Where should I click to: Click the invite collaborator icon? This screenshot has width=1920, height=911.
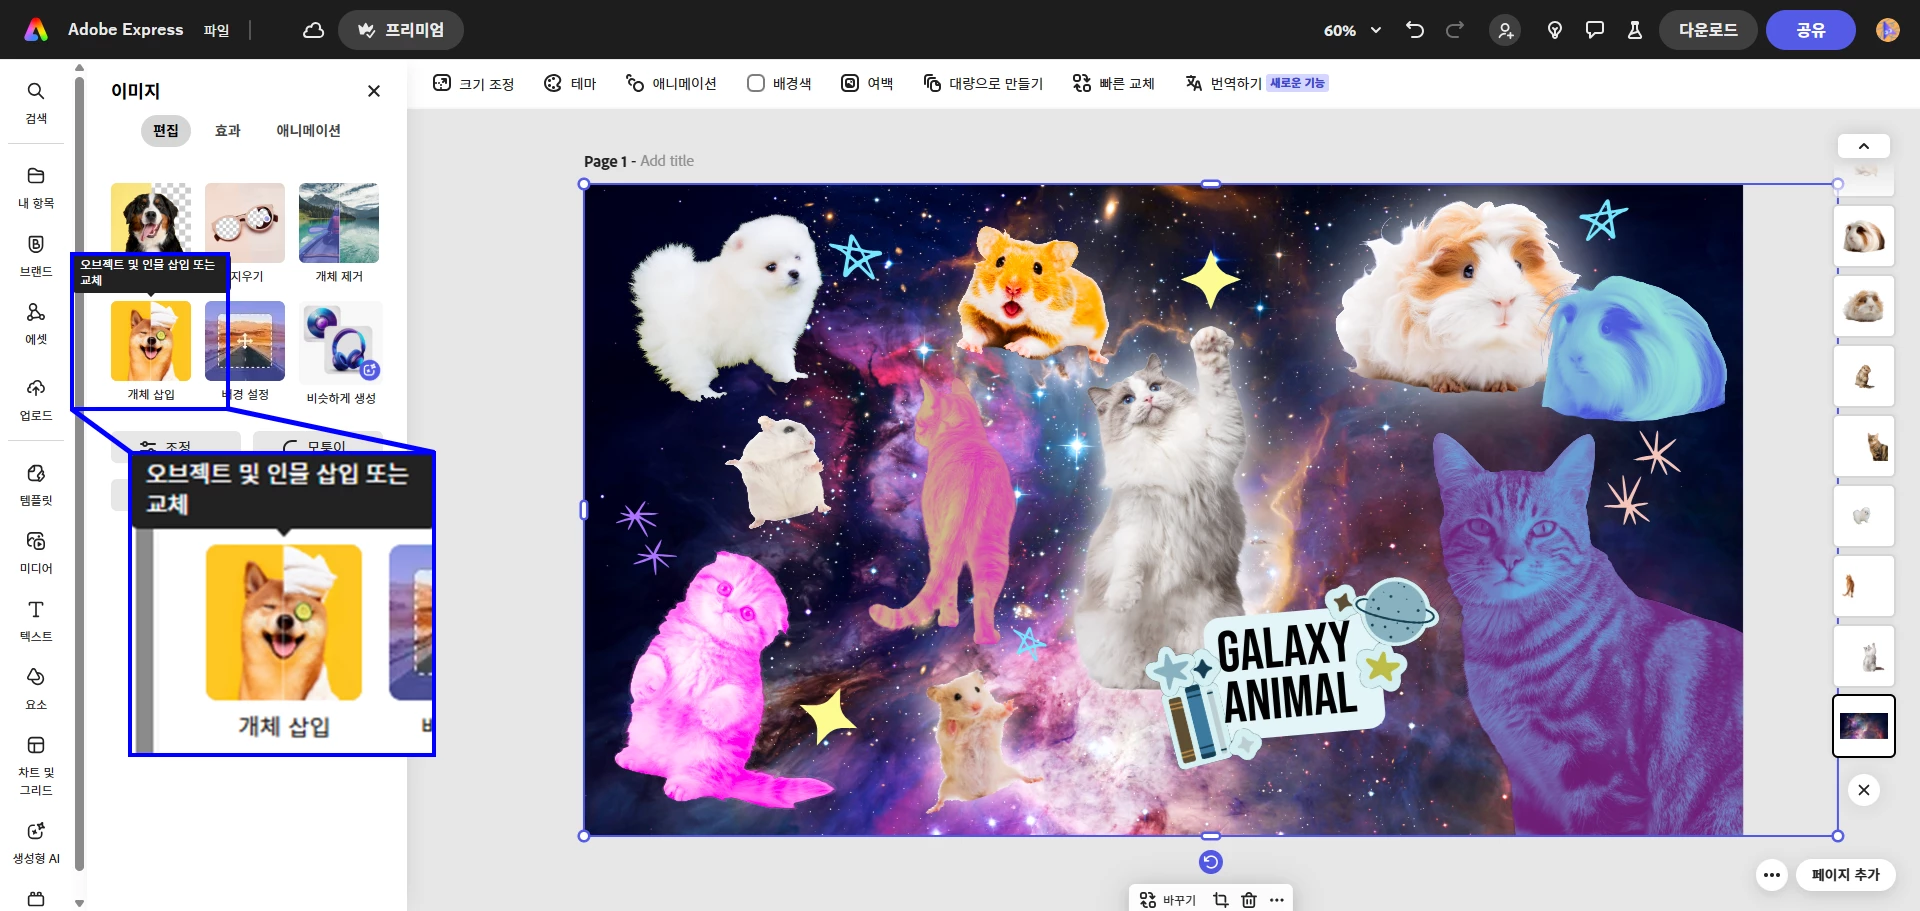(1505, 30)
